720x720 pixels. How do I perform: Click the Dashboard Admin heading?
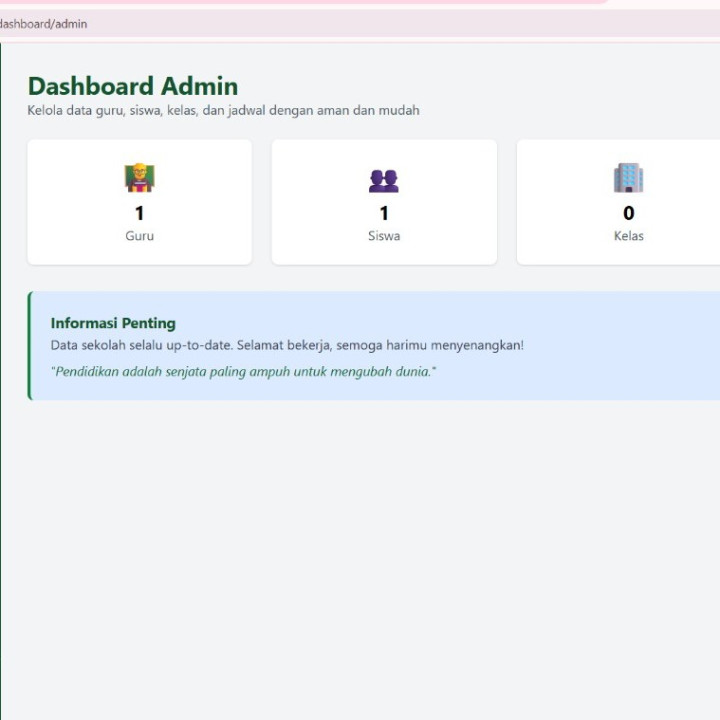point(132,86)
